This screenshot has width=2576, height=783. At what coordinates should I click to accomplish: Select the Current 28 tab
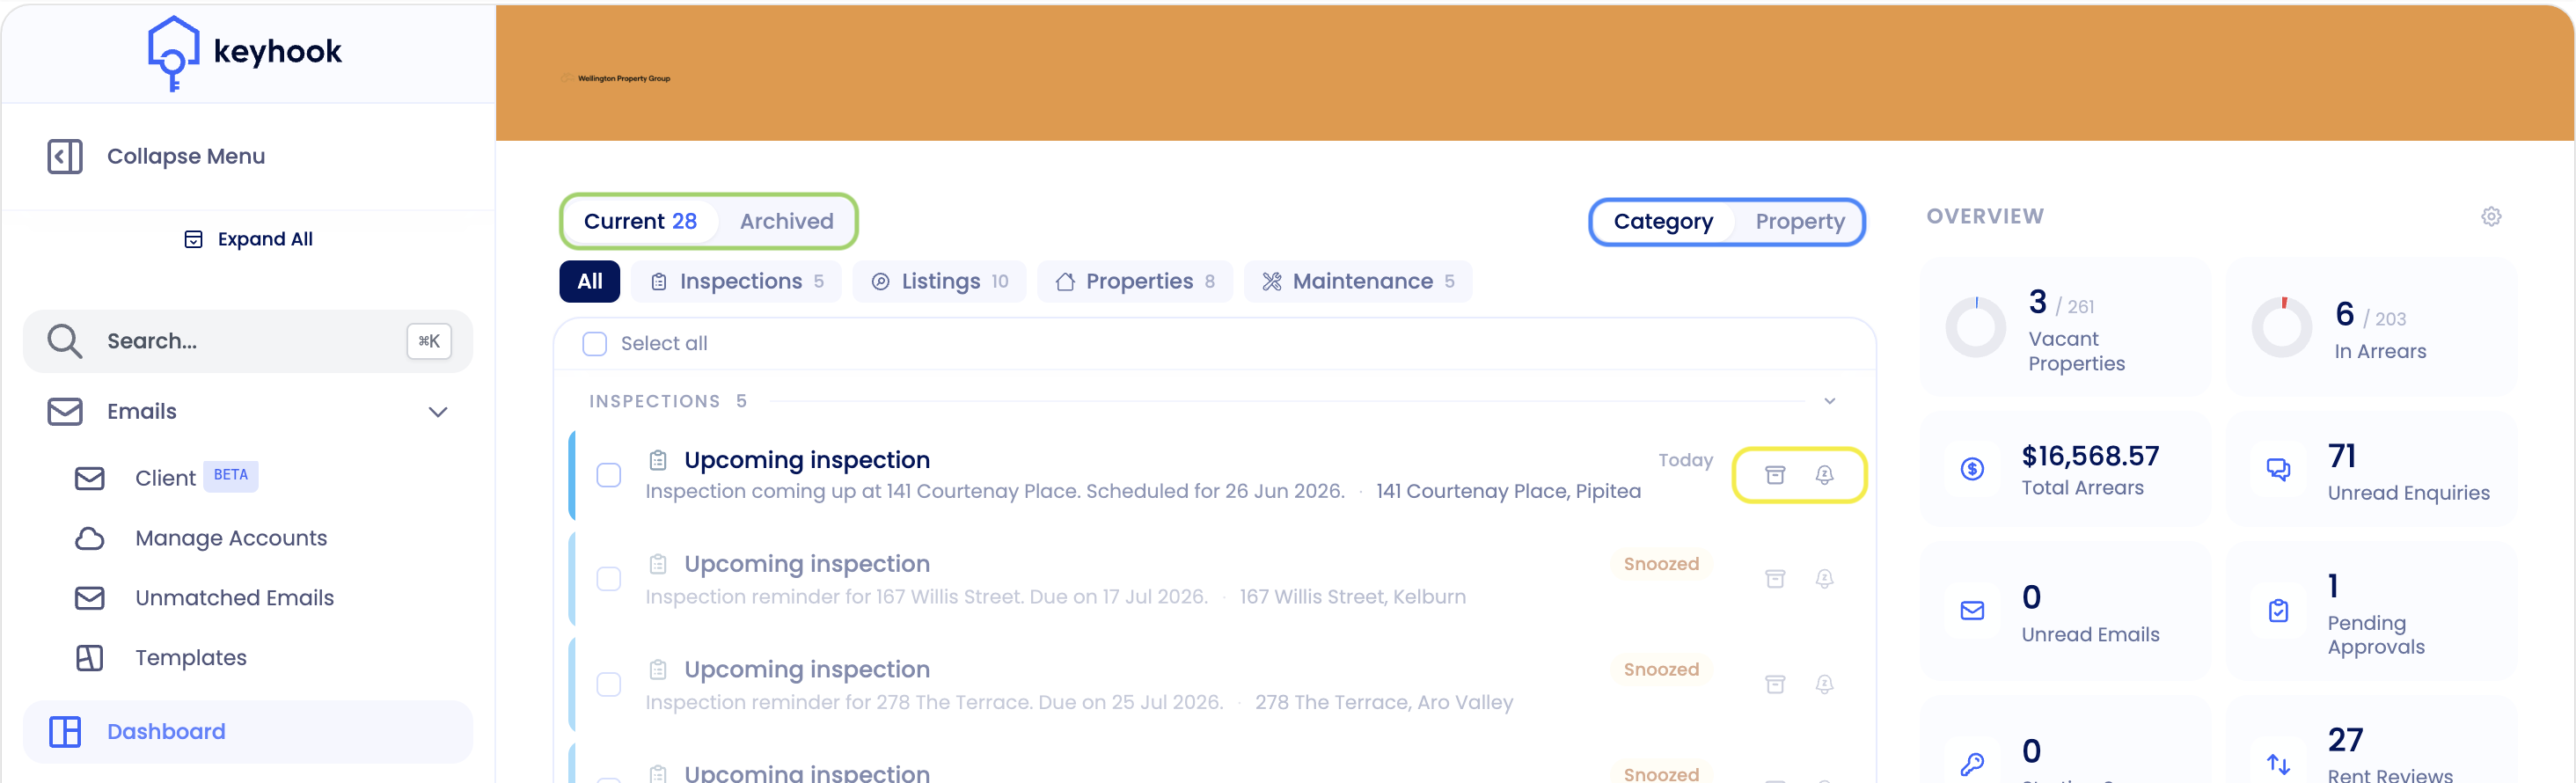pyautogui.click(x=640, y=222)
